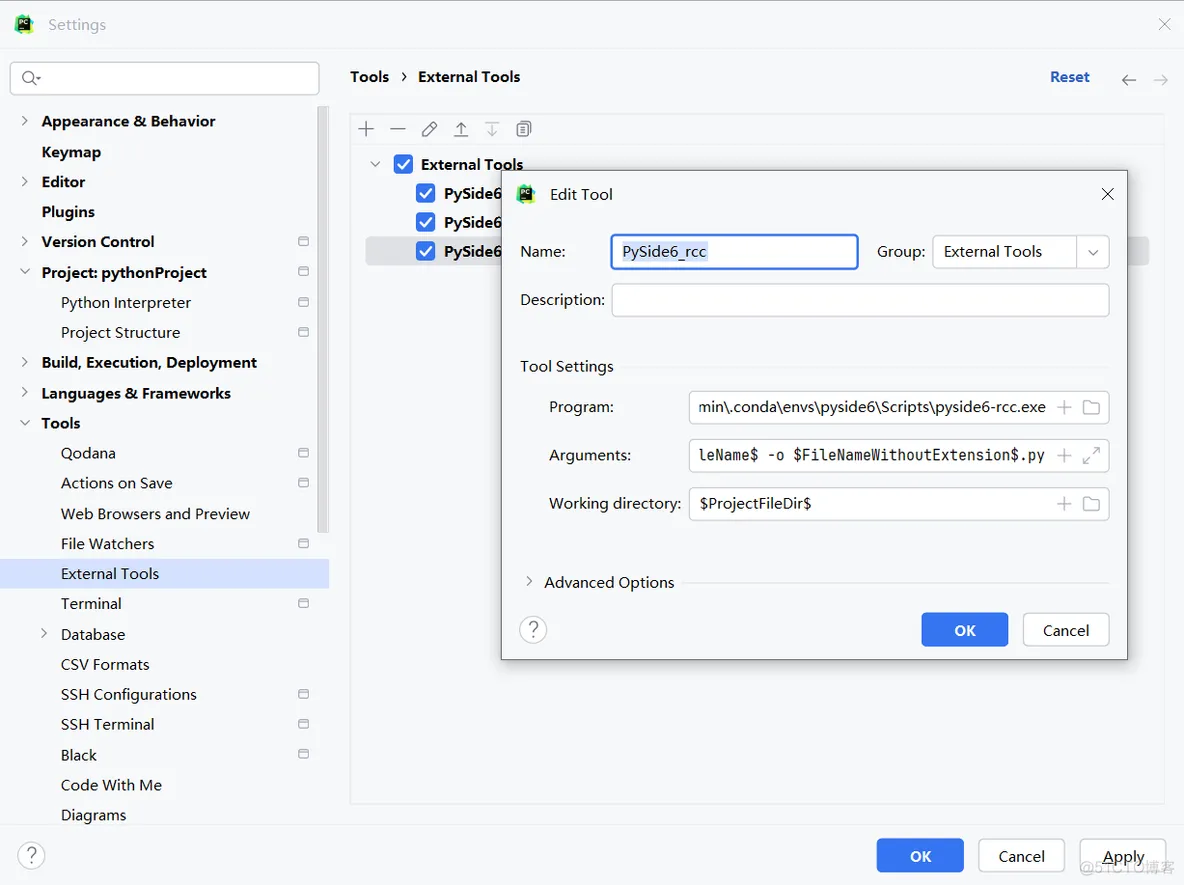The image size is (1184, 885).
Task: Click the Reset link
Action: (1069, 77)
